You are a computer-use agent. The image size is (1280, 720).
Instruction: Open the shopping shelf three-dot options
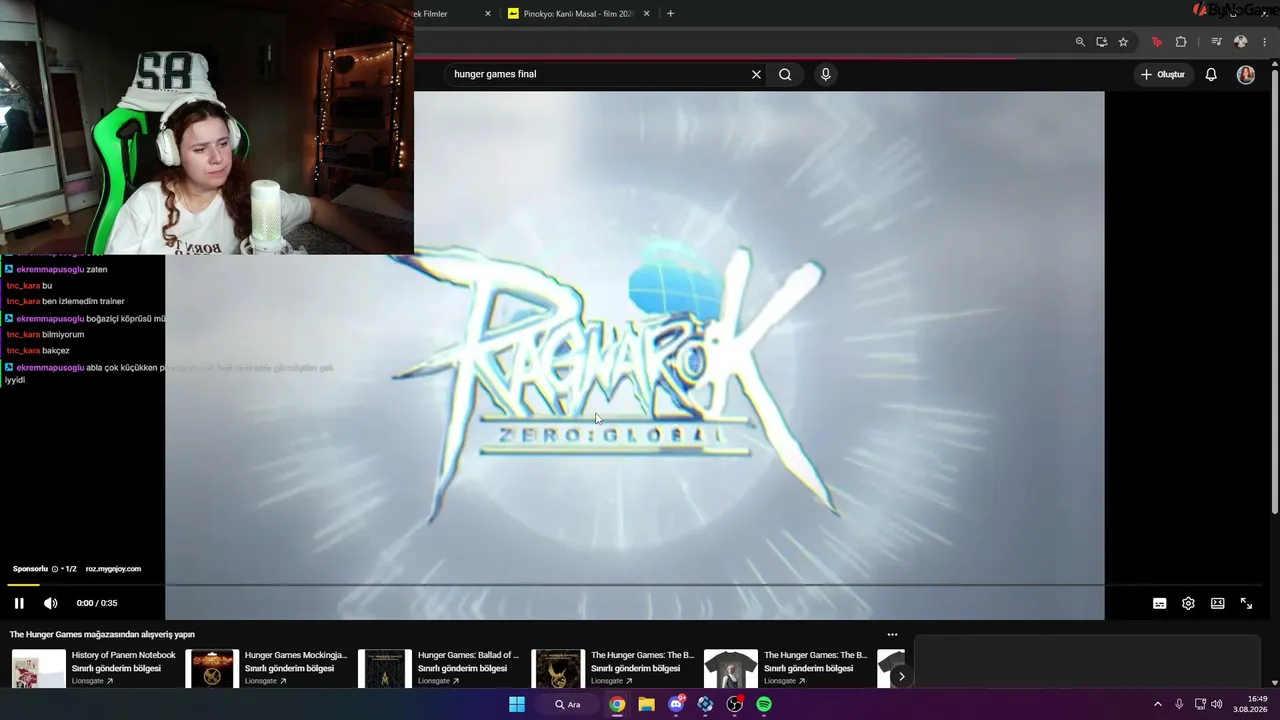click(892, 634)
